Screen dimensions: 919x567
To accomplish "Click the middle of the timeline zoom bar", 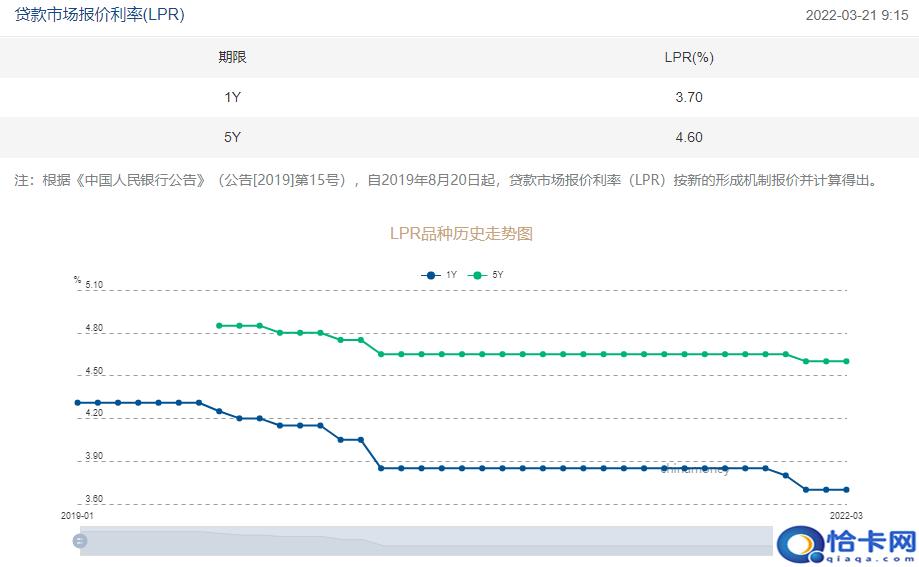I will (x=425, y=541).
